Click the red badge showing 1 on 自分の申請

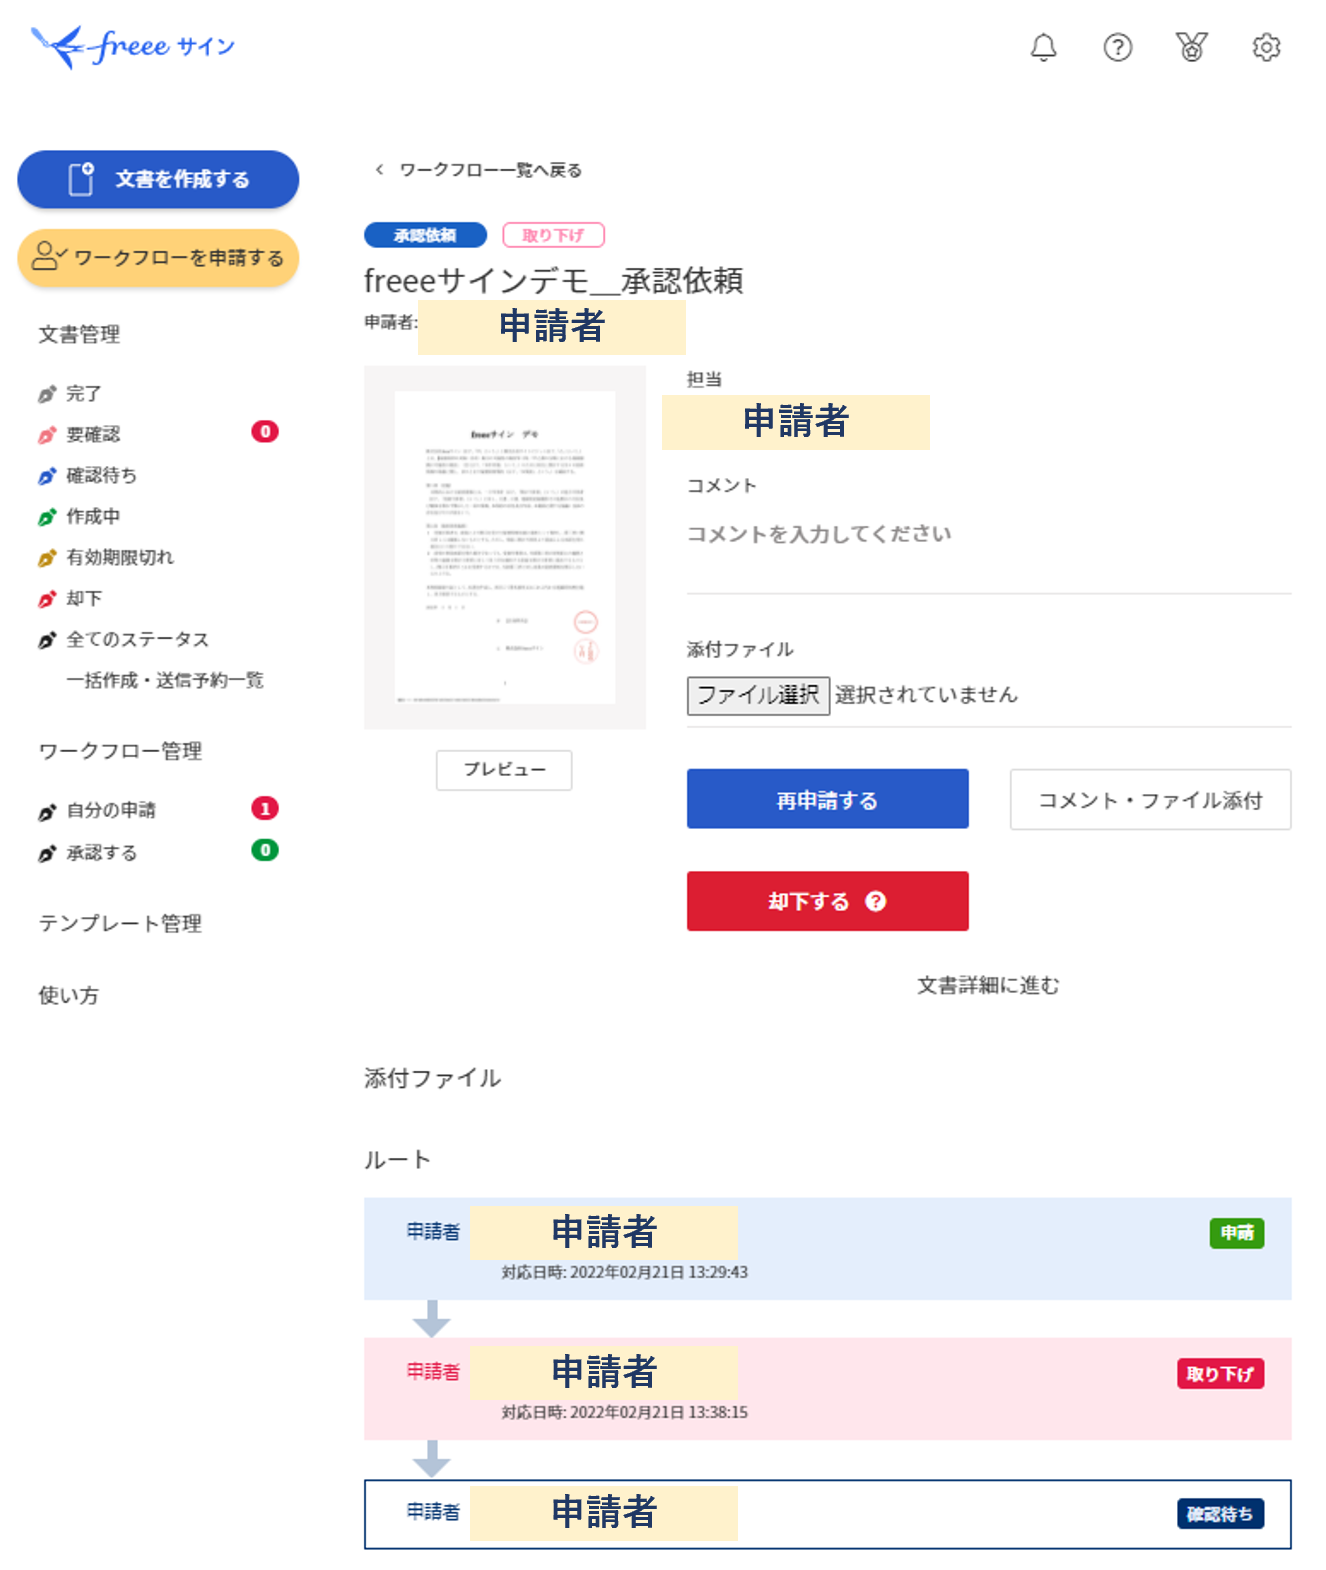click(x=265, y=808)
